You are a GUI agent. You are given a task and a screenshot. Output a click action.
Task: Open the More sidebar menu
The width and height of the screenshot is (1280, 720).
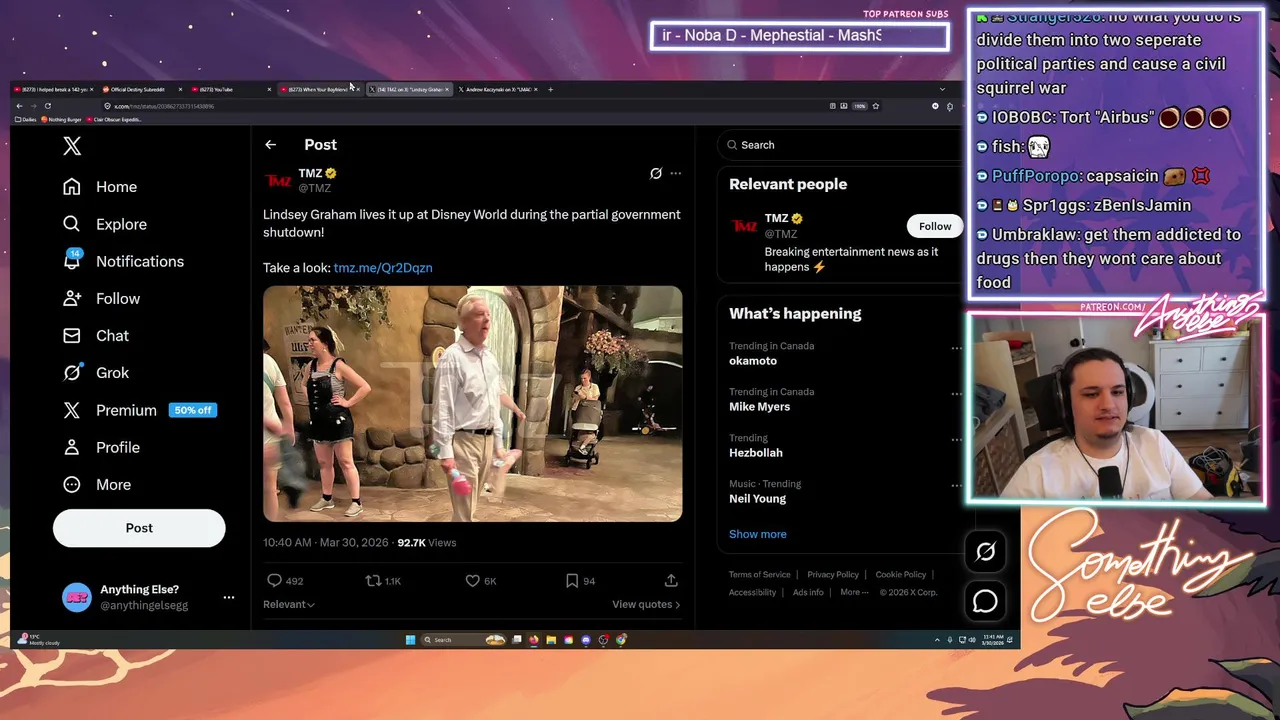pos(97,484)
